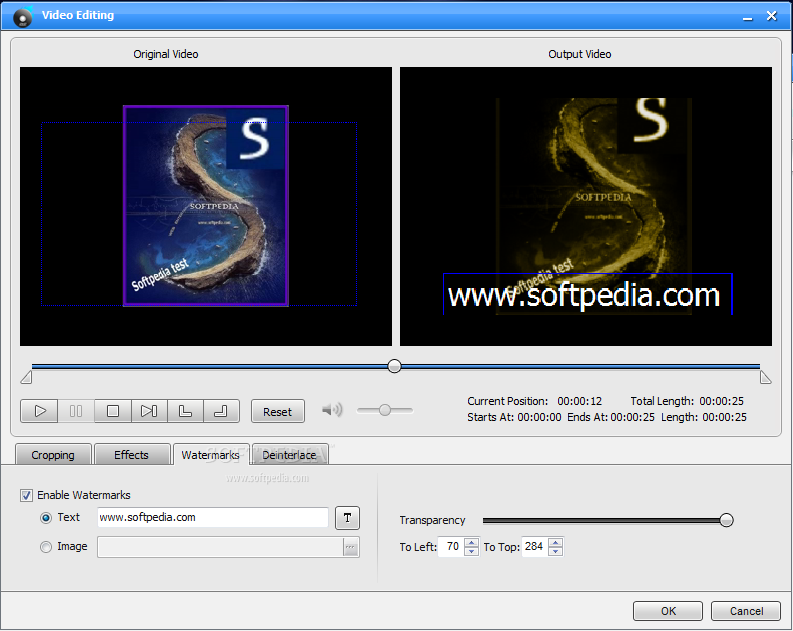The width and height of the screenshot is (793, 631).
Task: Click the Stop button
Action: point(113,411)
